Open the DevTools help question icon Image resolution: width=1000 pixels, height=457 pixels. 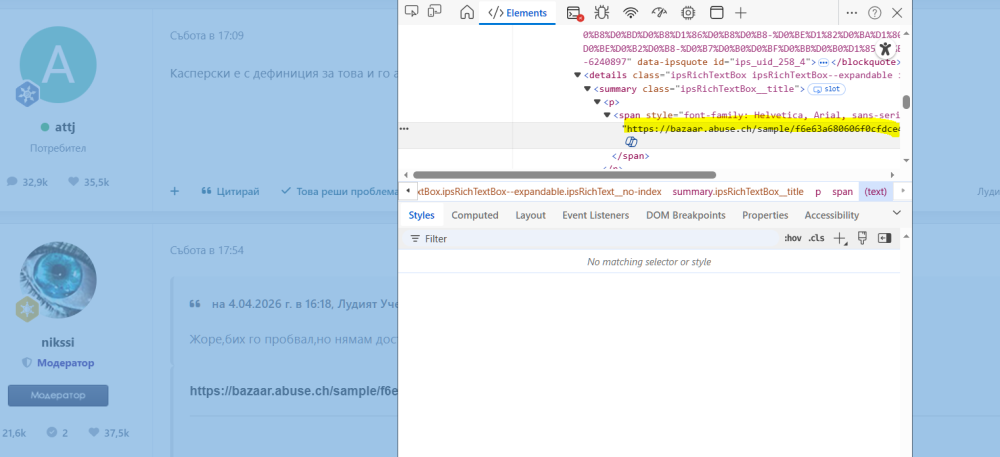click(874, 12)
